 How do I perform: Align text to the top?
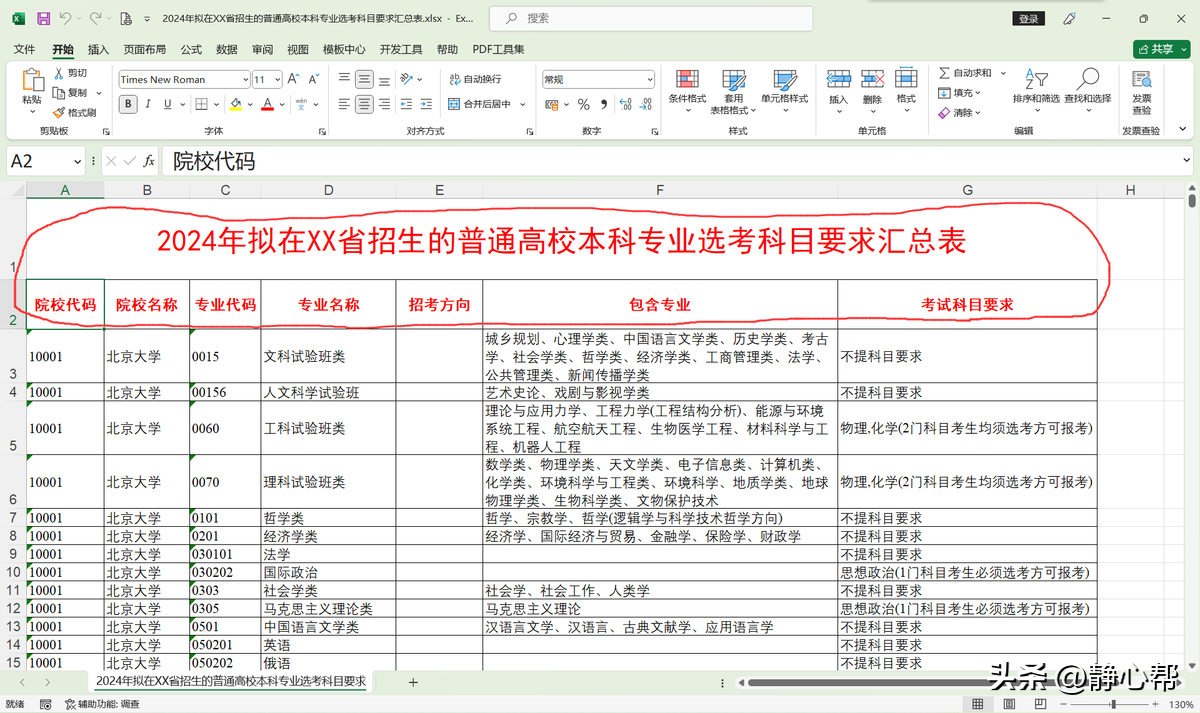(x=344, y=78)
